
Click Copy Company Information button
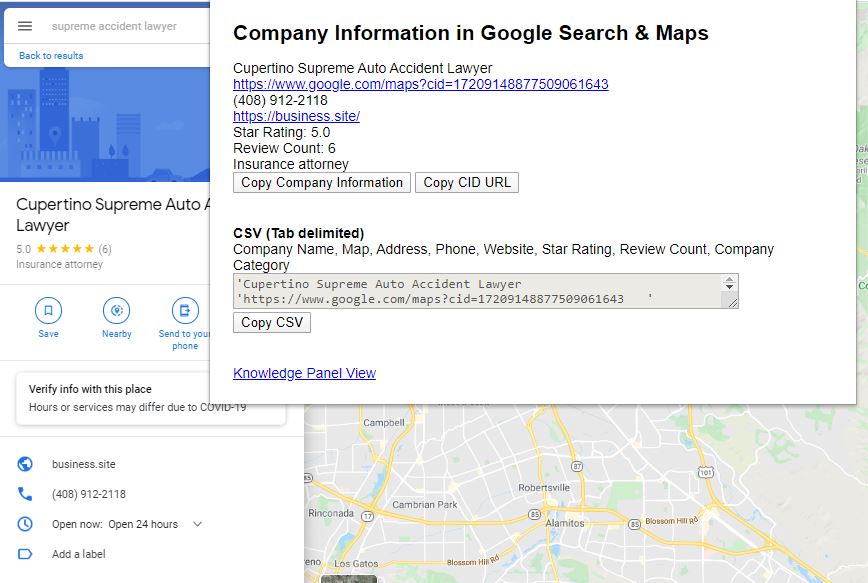tap(322, 183)
